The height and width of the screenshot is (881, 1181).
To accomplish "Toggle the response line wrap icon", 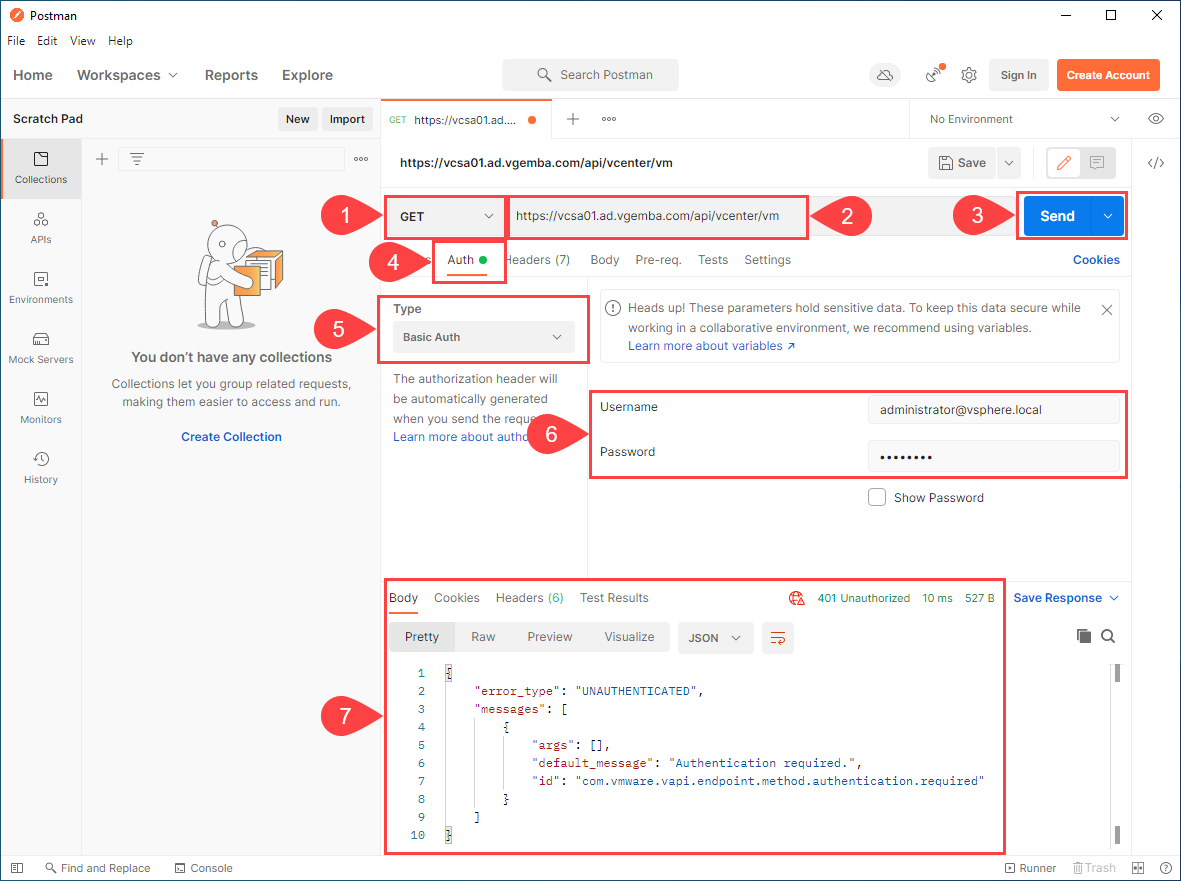I will tap(777, 638).
